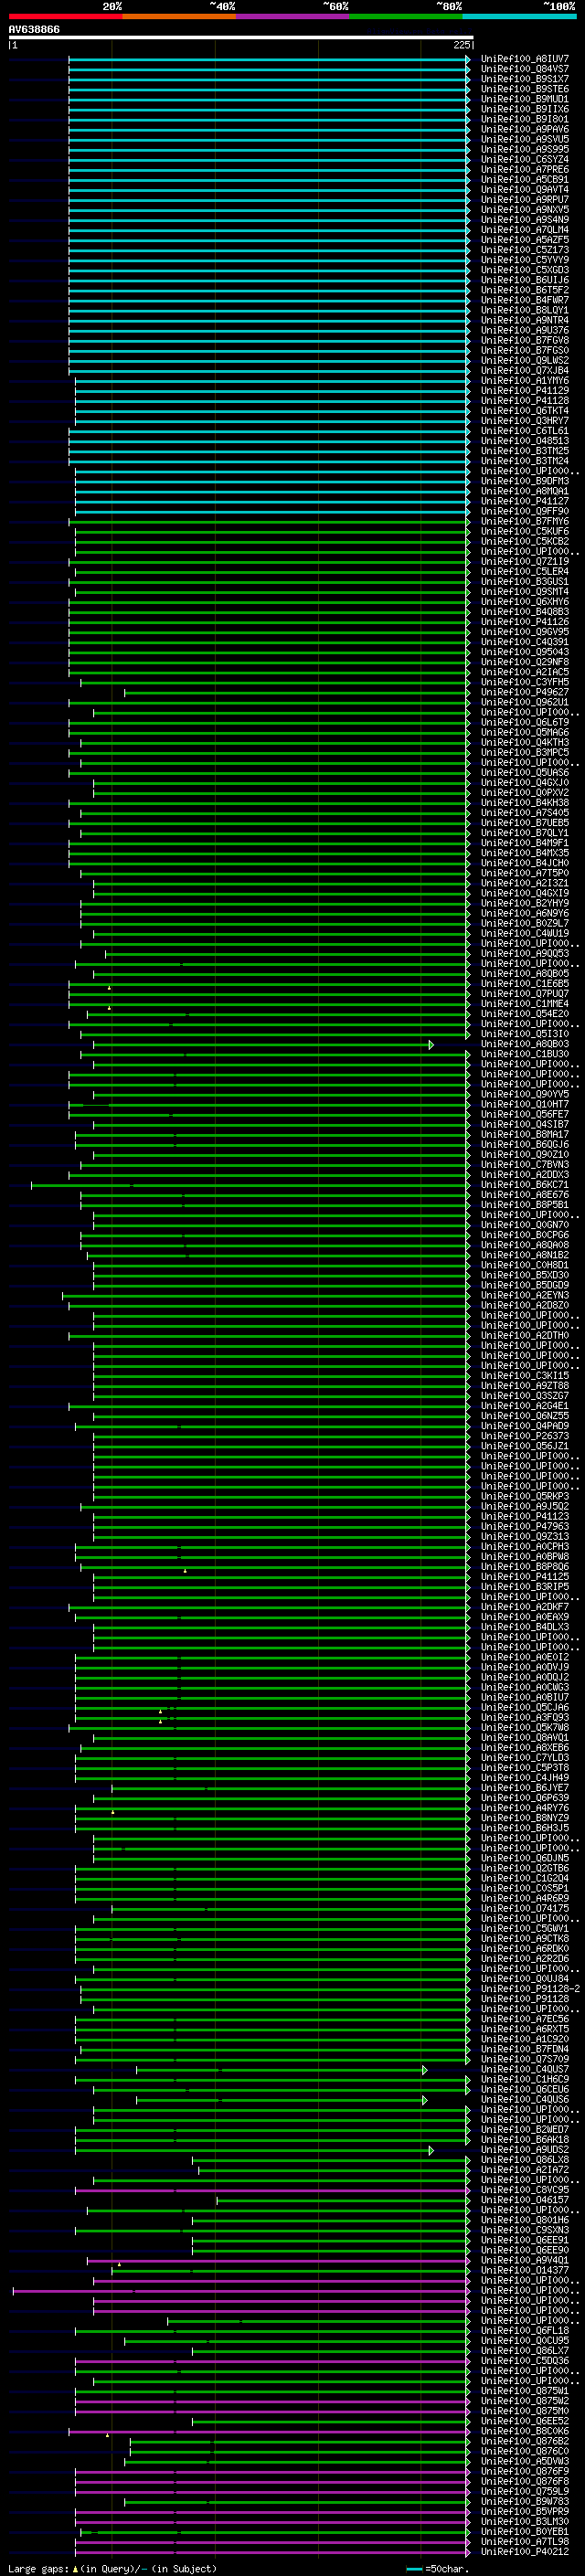Viewport: 585px width, 2576px height.
Task: Click the hit label UniRef100_O48513
Action: click(524, 441)
